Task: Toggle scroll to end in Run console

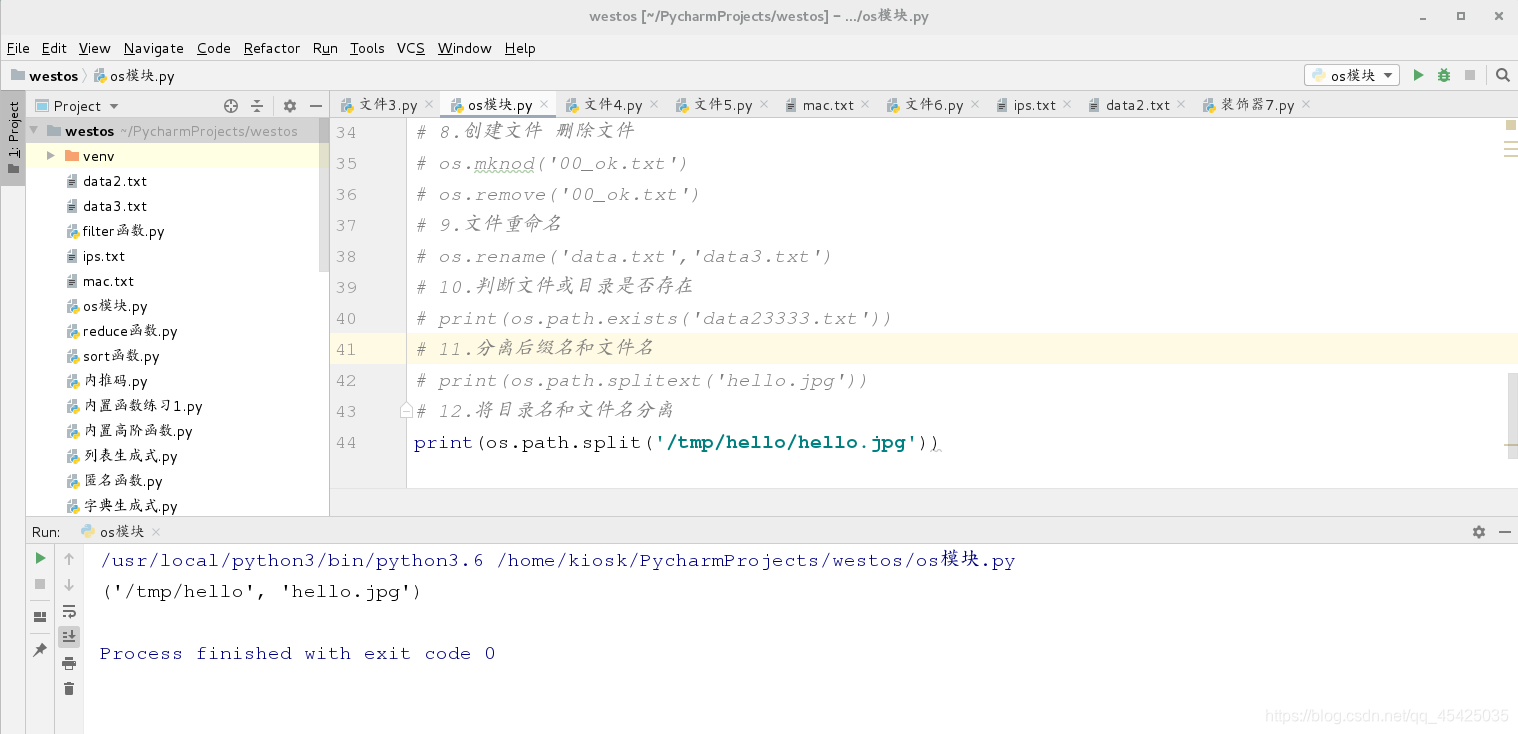Action: pyautogui.click(x=69, y=636)
